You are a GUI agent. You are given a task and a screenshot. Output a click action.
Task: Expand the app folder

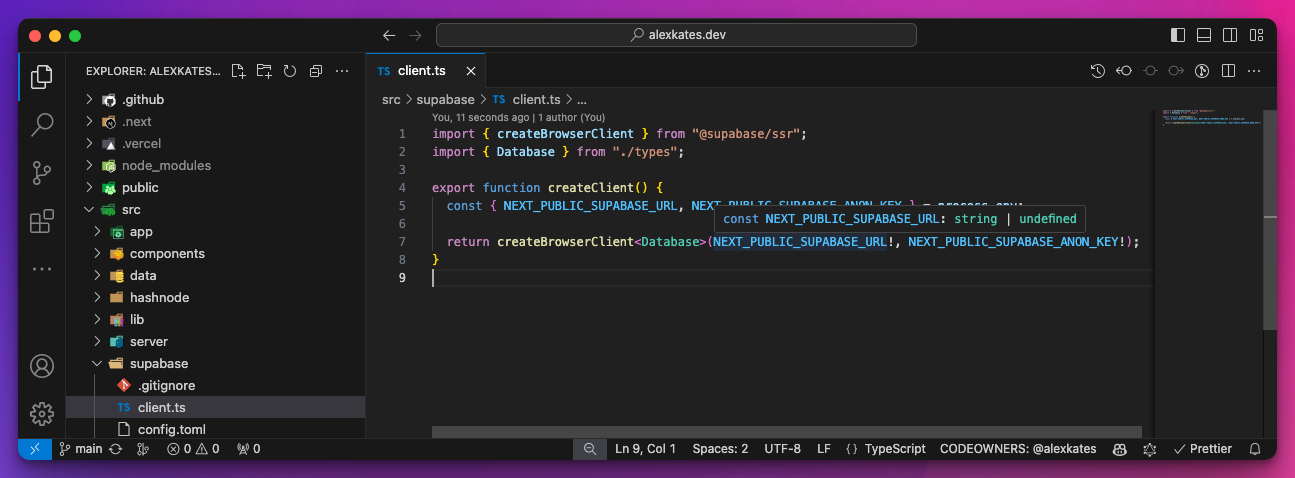pyautogui.click(x=215, y=232)
